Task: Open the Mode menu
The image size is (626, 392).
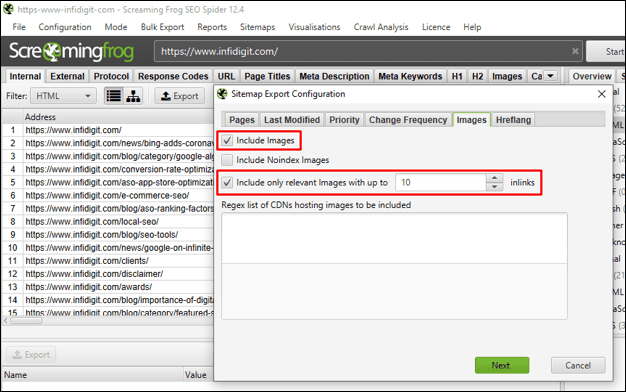Action: (116, 27)
